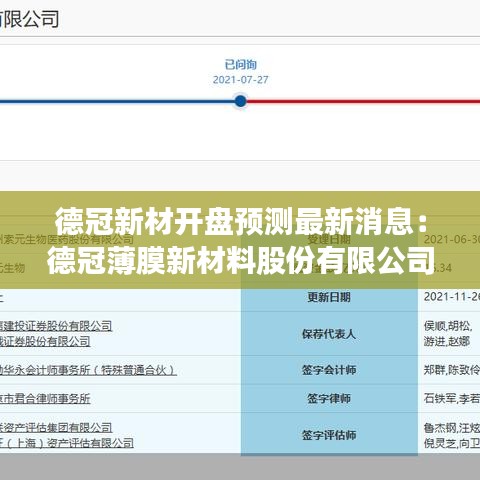Click the 已问询 status label
Screen dimensions: 480x480
pyautogui.click(x=240, y=65)
